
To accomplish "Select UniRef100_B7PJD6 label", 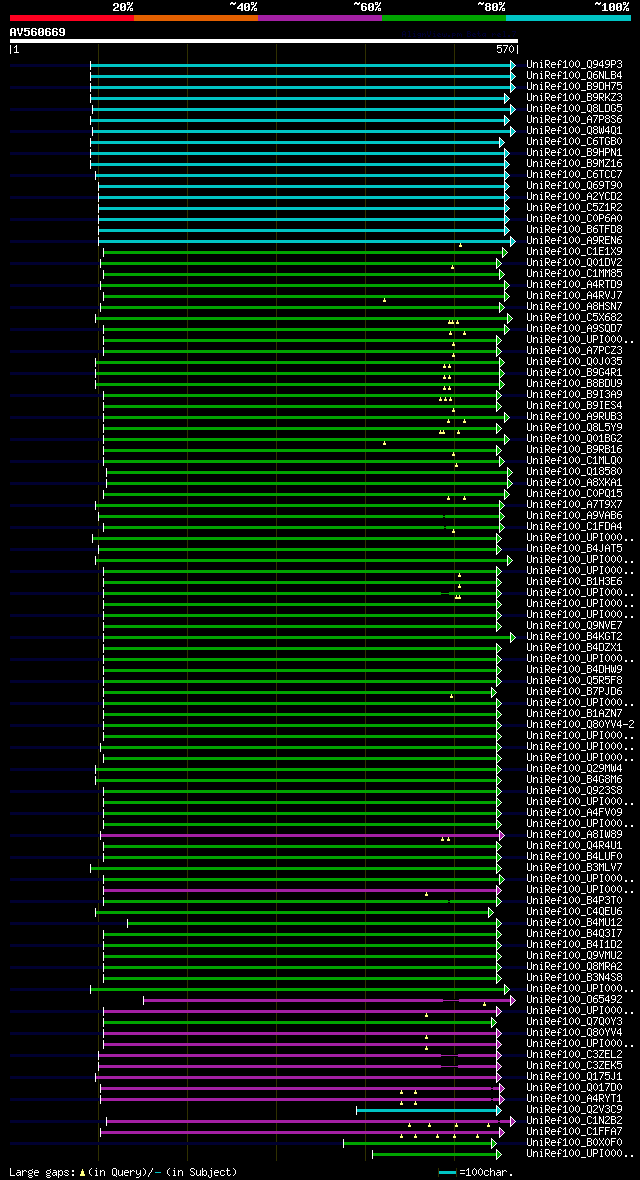I will (574, 691).
